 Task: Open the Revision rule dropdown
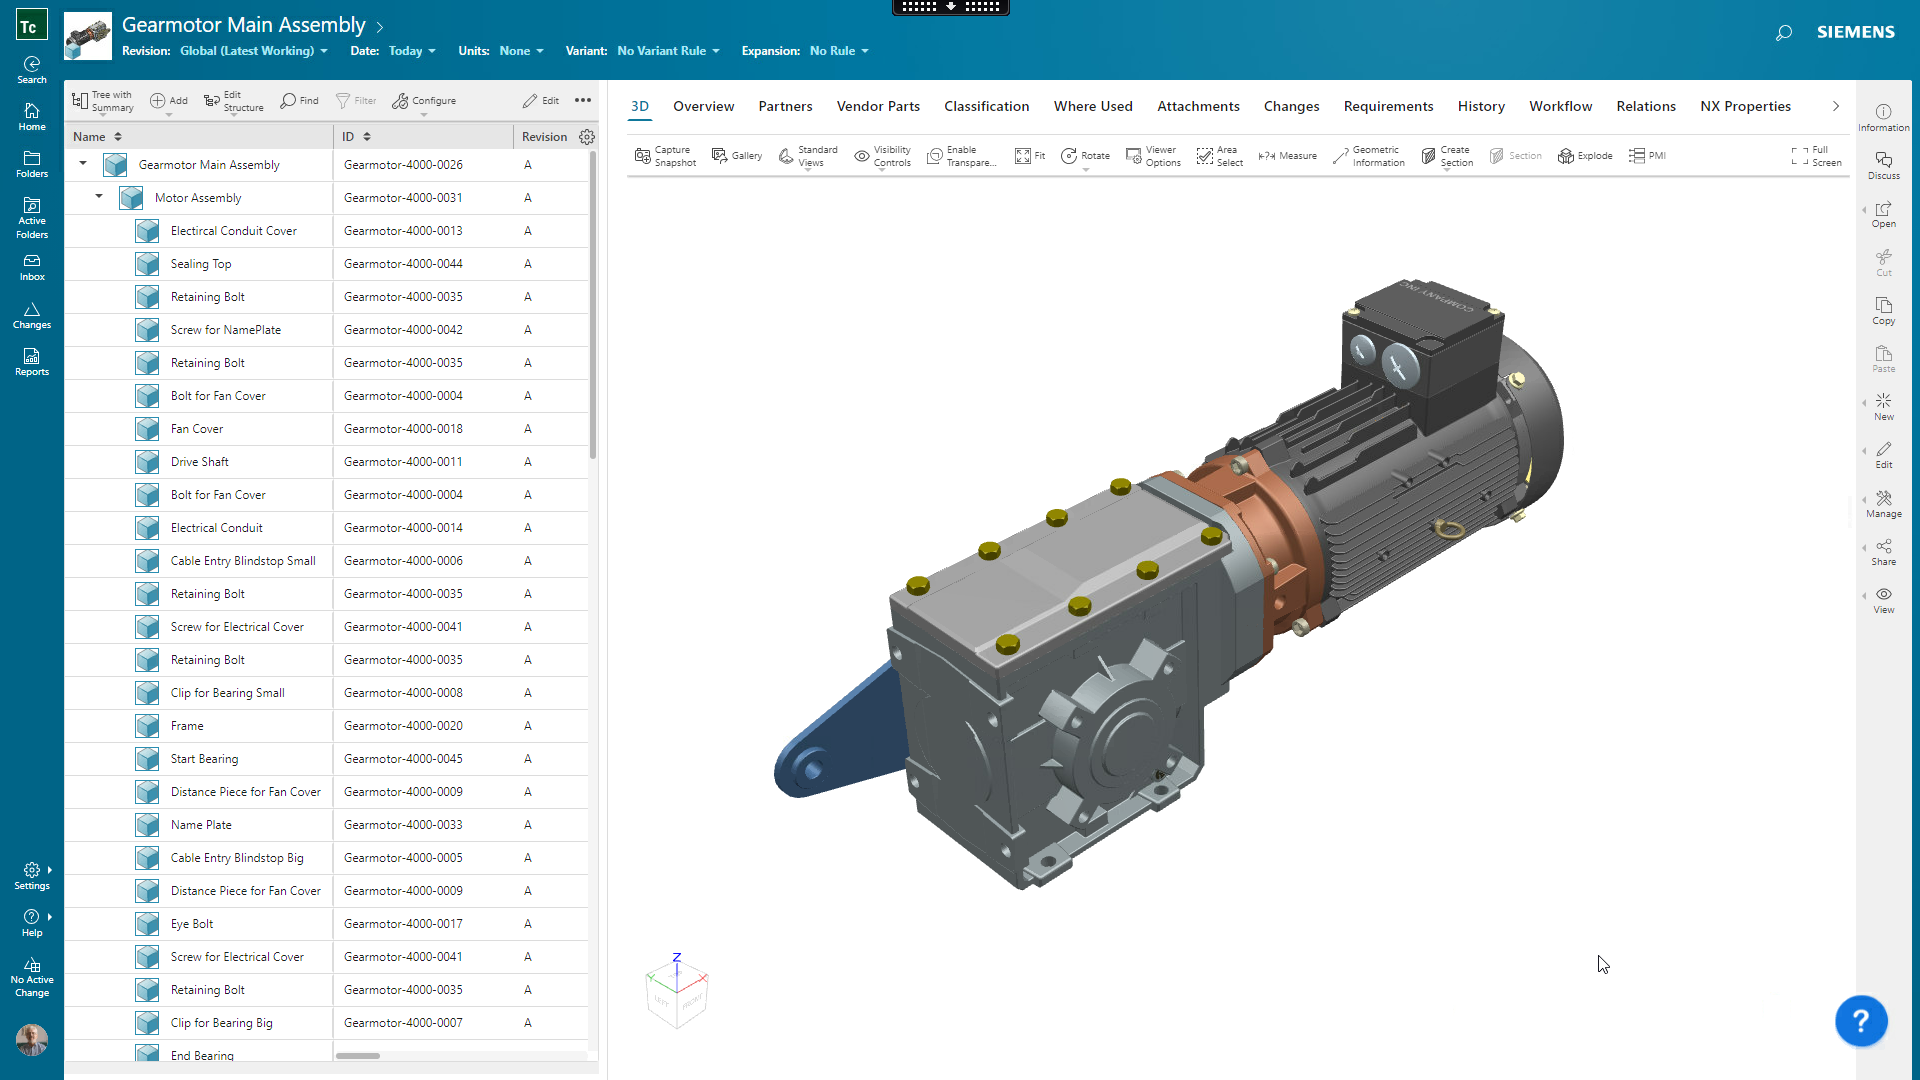(x=254, y=51)
